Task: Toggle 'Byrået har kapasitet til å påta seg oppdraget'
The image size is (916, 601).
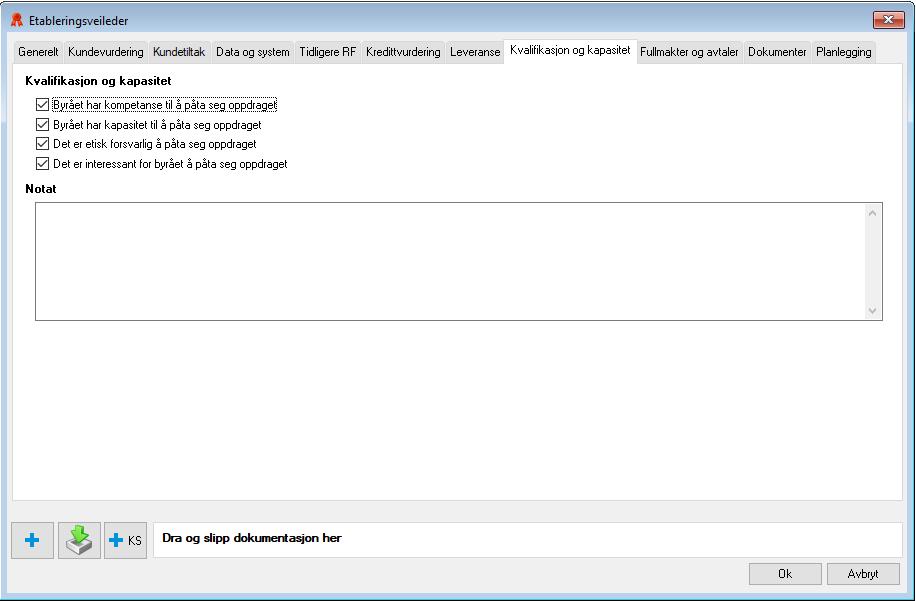Action: [42, 124]
